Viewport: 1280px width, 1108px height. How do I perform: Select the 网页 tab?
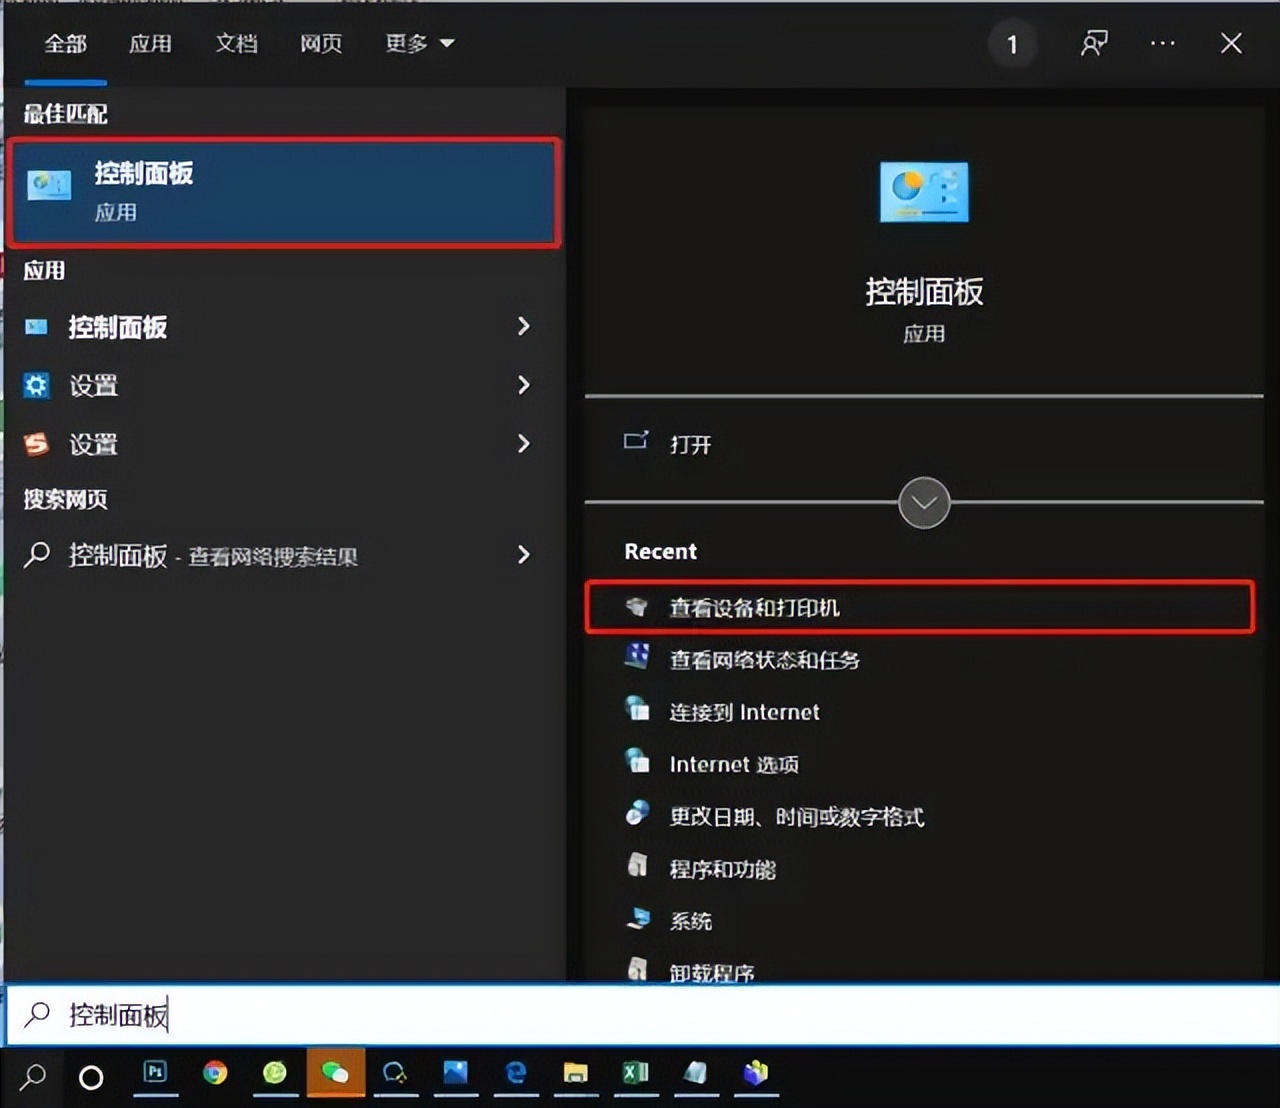(320, 44)
